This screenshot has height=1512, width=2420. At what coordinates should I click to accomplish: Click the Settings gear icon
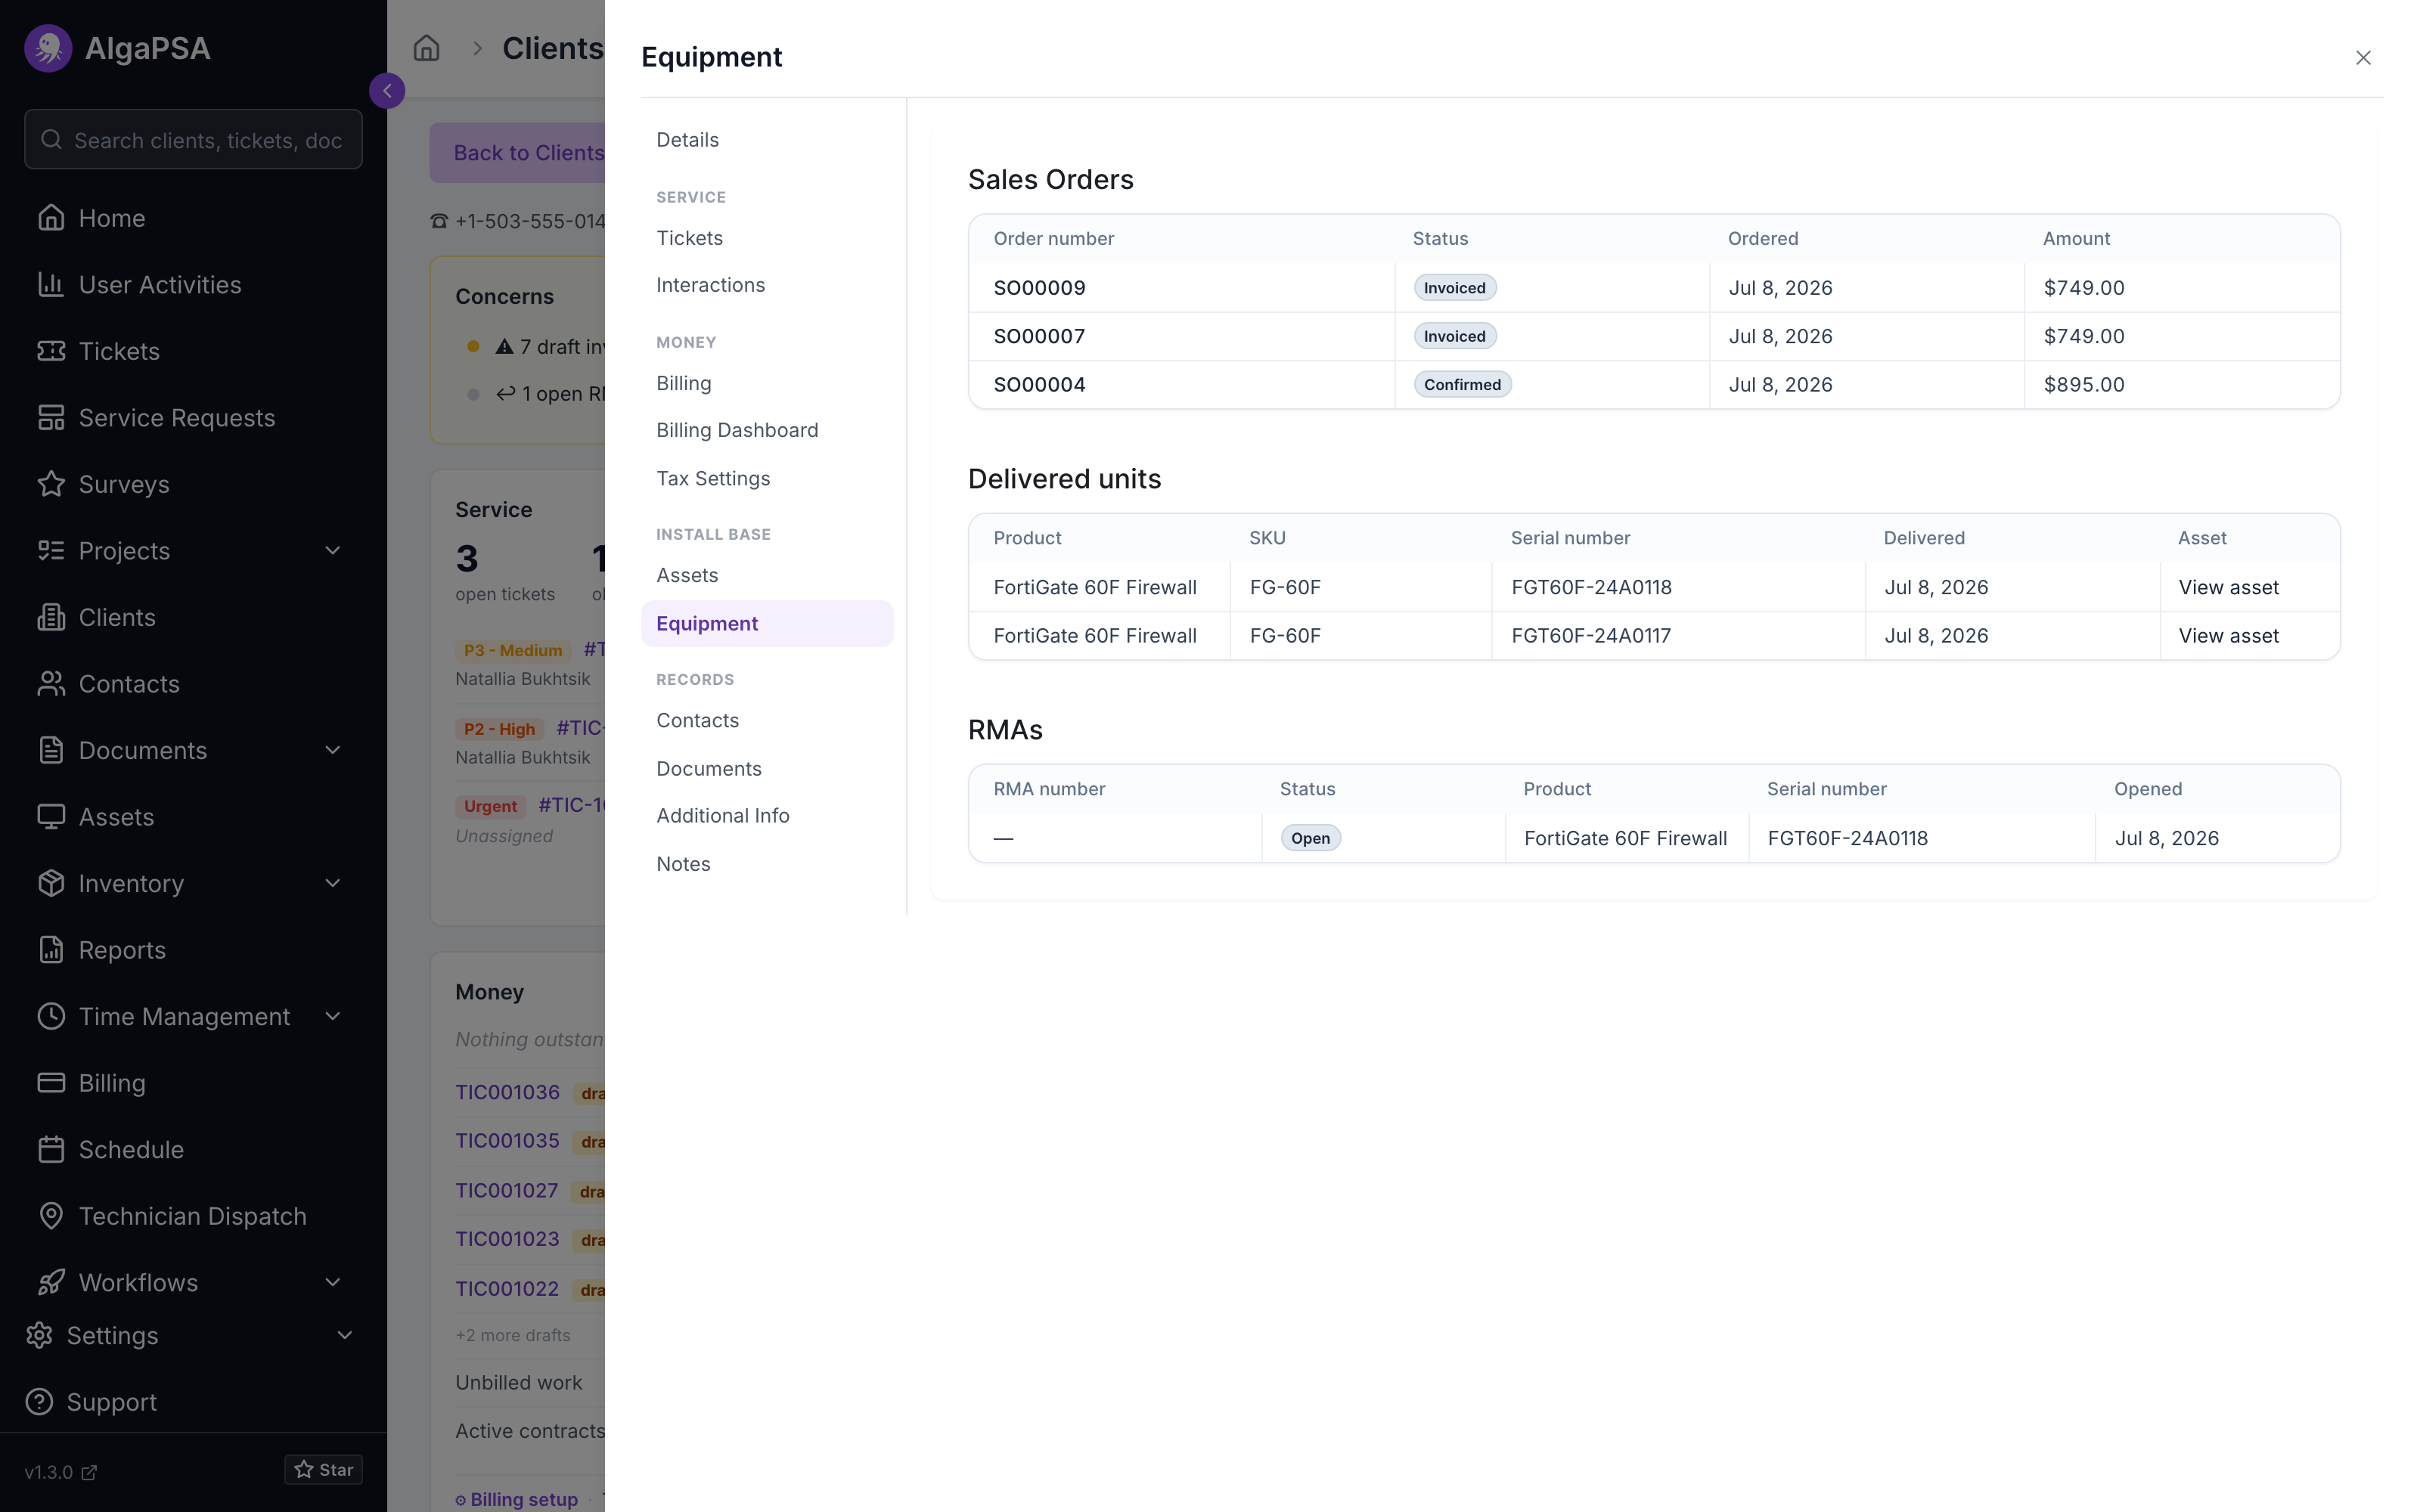[x=39, y=1335]
